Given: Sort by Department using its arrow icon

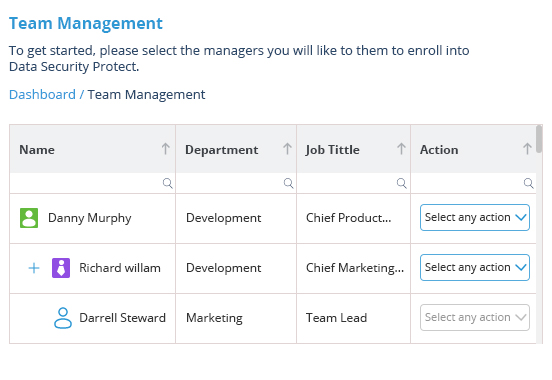Looking at the screenshot, I should pos(287,149).
